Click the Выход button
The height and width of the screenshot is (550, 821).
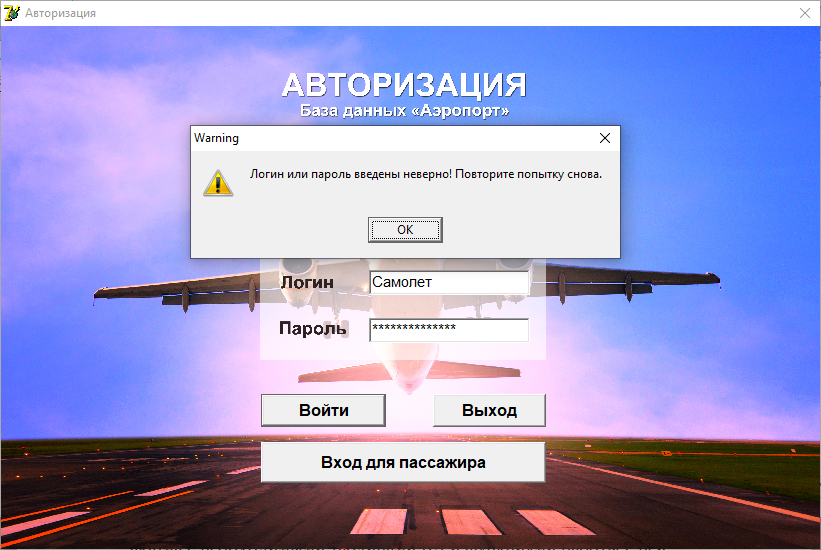click(x=490, y=410)
